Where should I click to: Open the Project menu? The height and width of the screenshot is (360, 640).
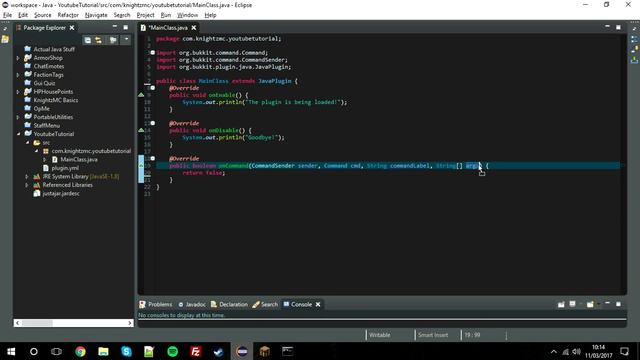[145, 15]
